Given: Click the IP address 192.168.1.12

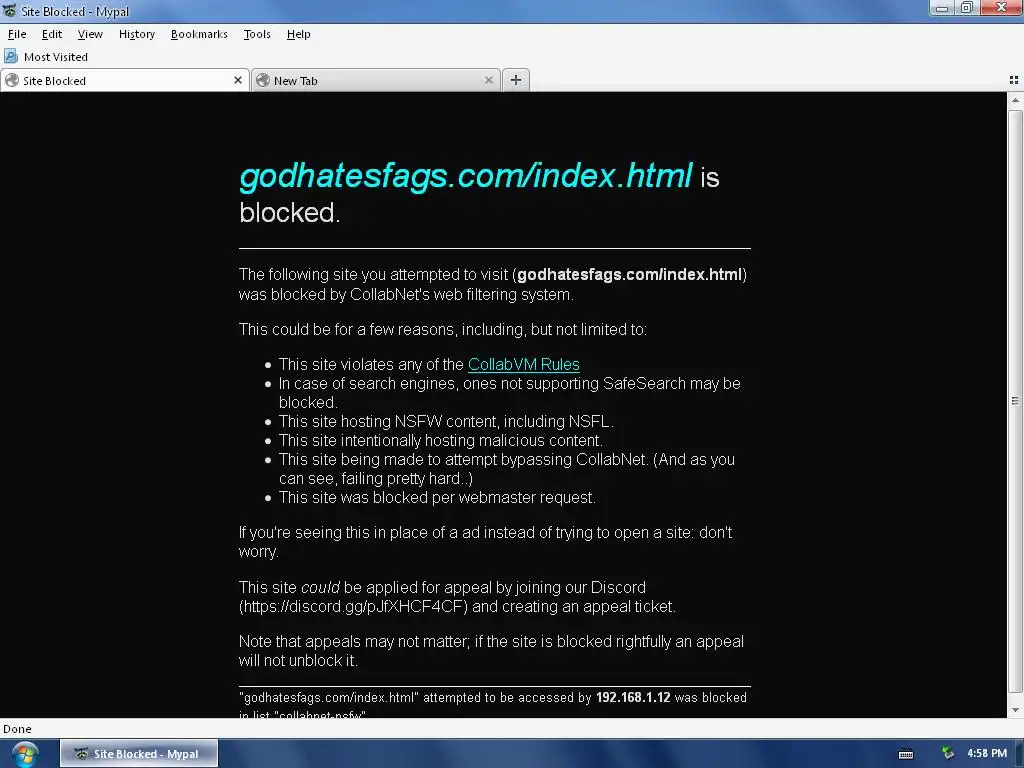Looking at the screenshot, I should point(633,697).
